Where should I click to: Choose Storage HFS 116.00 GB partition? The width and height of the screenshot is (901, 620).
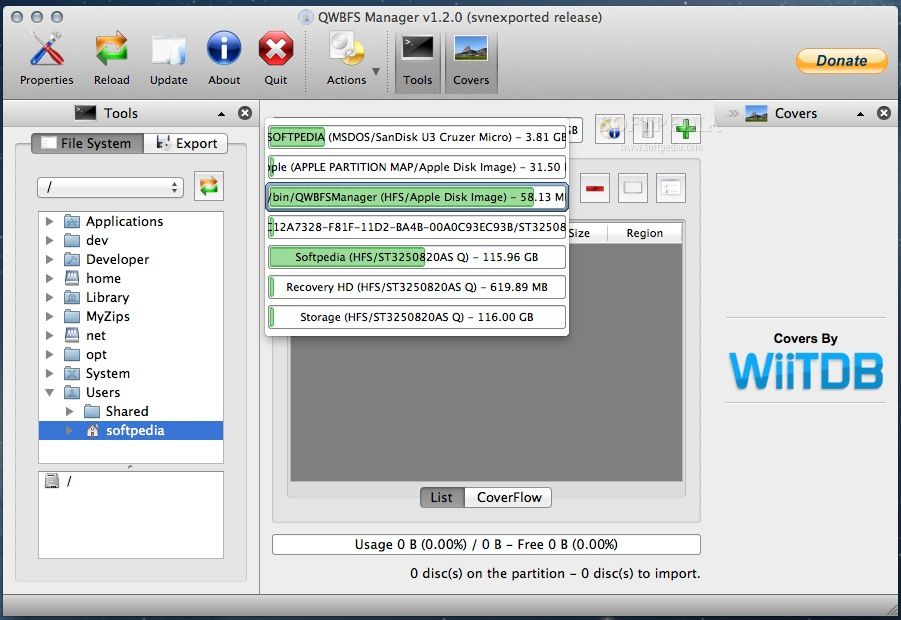[417, 317]
